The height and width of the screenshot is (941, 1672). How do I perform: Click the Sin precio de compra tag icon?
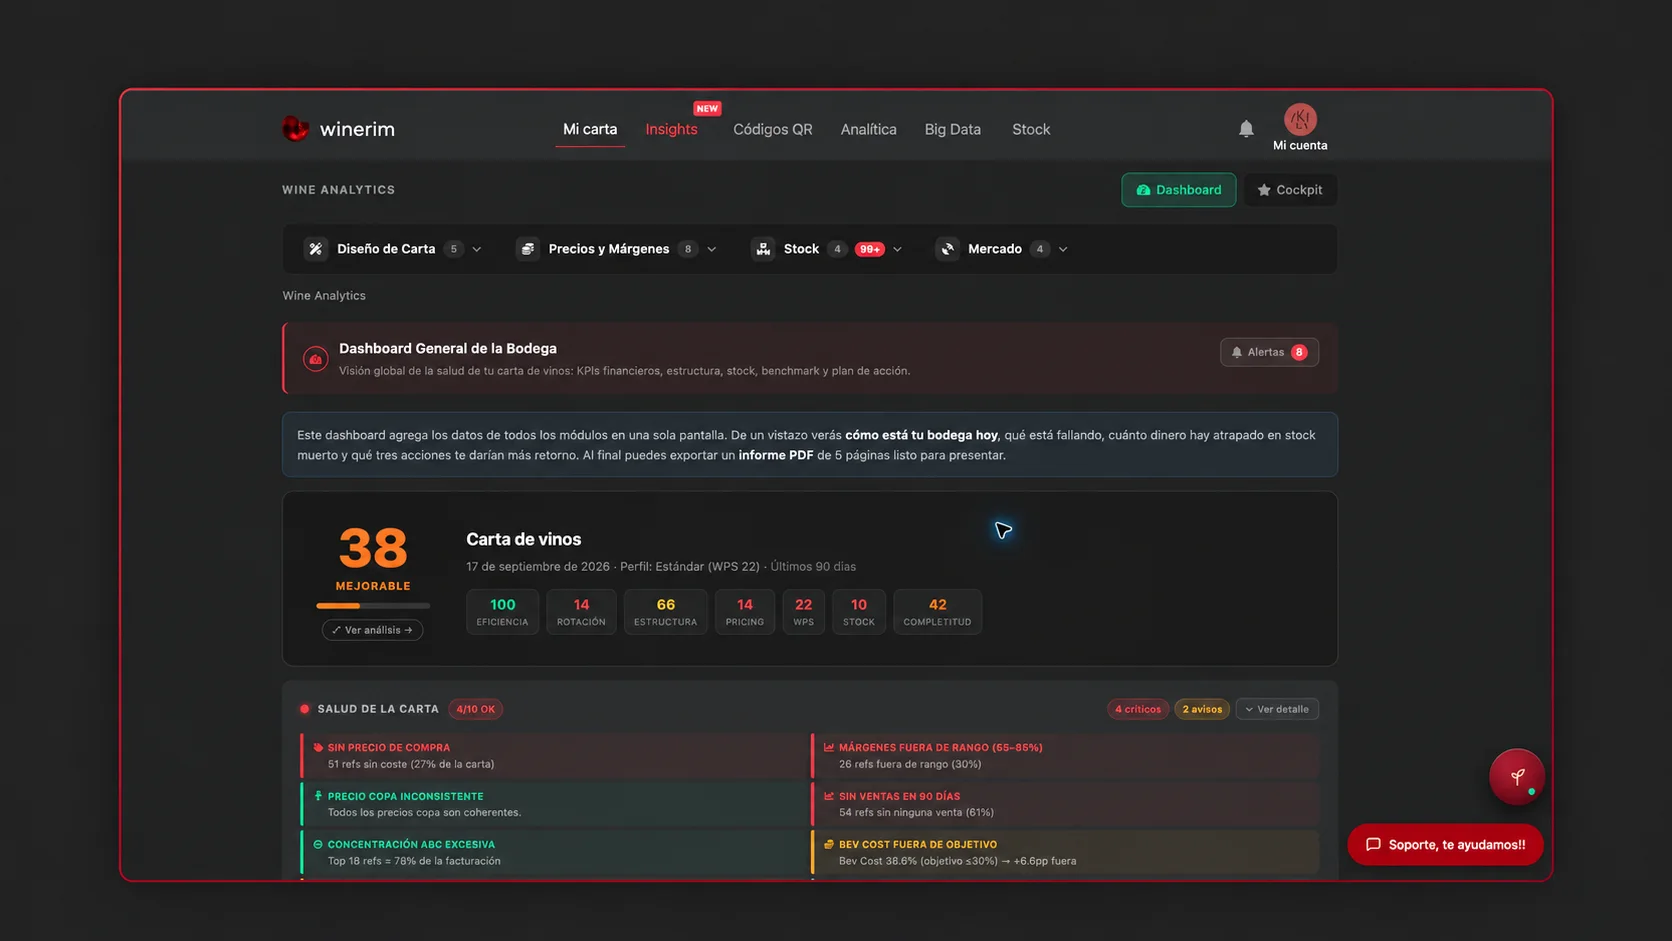tap(318, 748)
